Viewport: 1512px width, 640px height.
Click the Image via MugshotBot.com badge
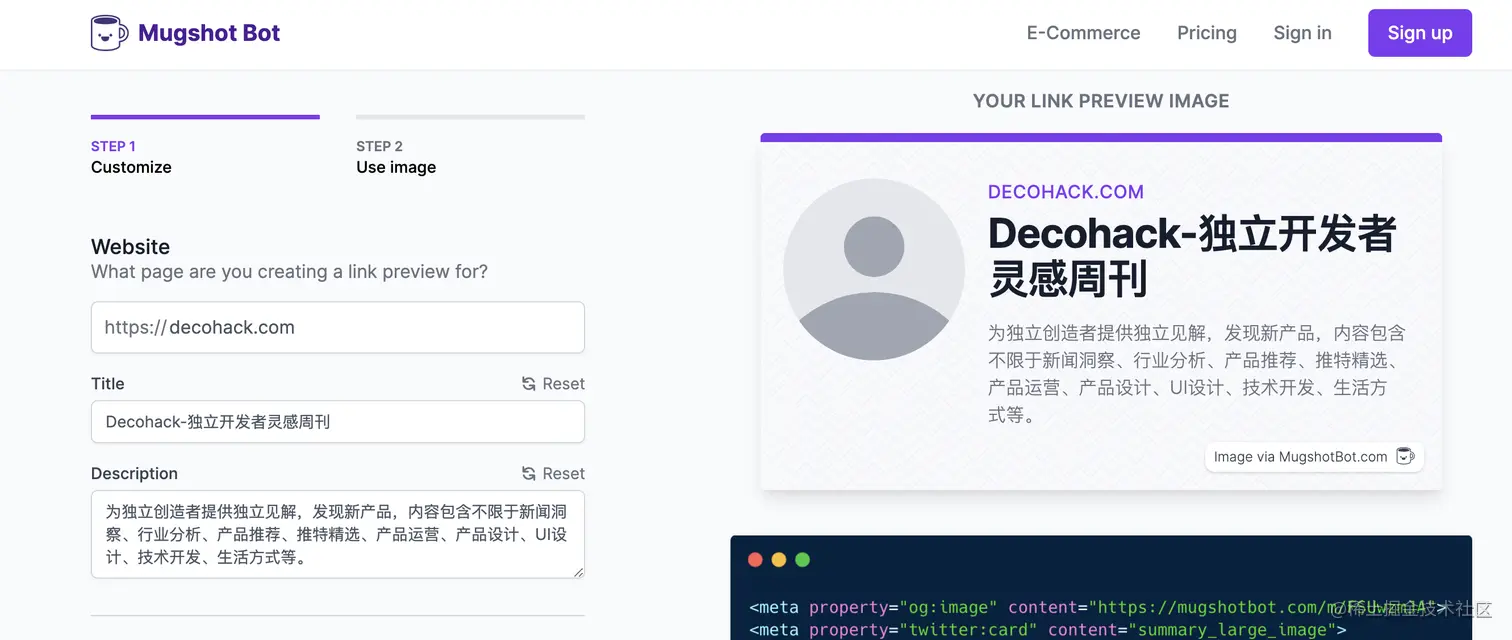pos(1314,457)
